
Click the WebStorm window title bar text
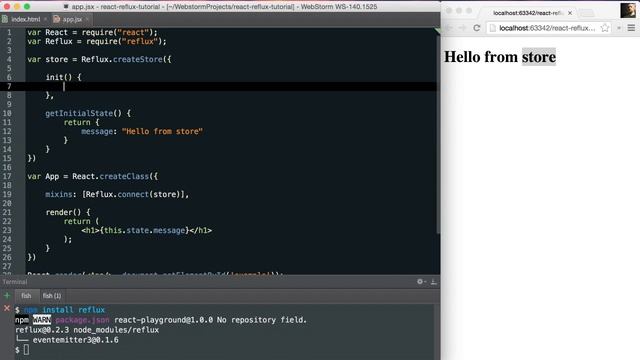pyautogui.click(x=224, y=7)
